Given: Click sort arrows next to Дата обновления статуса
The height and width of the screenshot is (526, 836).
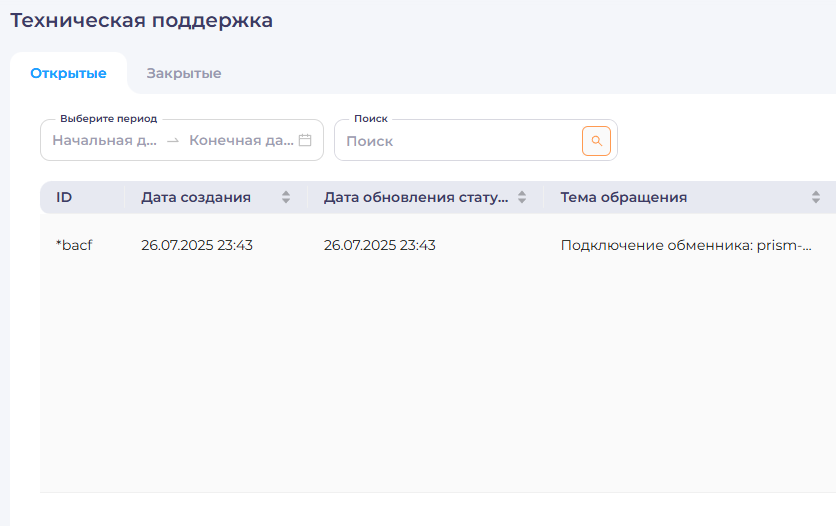Looking at the screenshot, I should 521,197.
